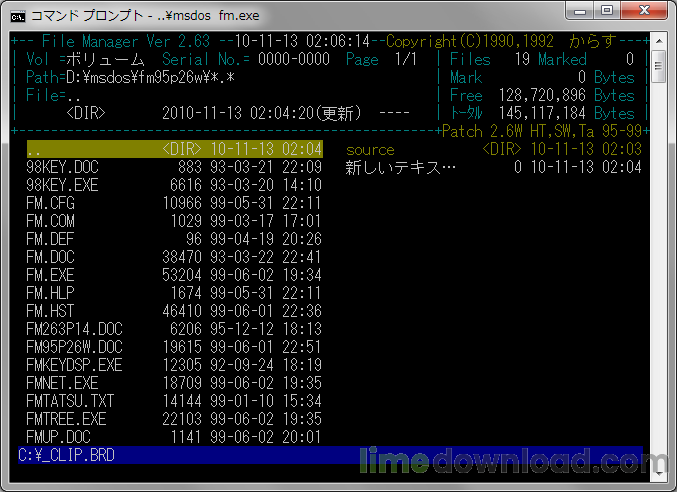Select the 'source' directory entry

tap(494, 149)
